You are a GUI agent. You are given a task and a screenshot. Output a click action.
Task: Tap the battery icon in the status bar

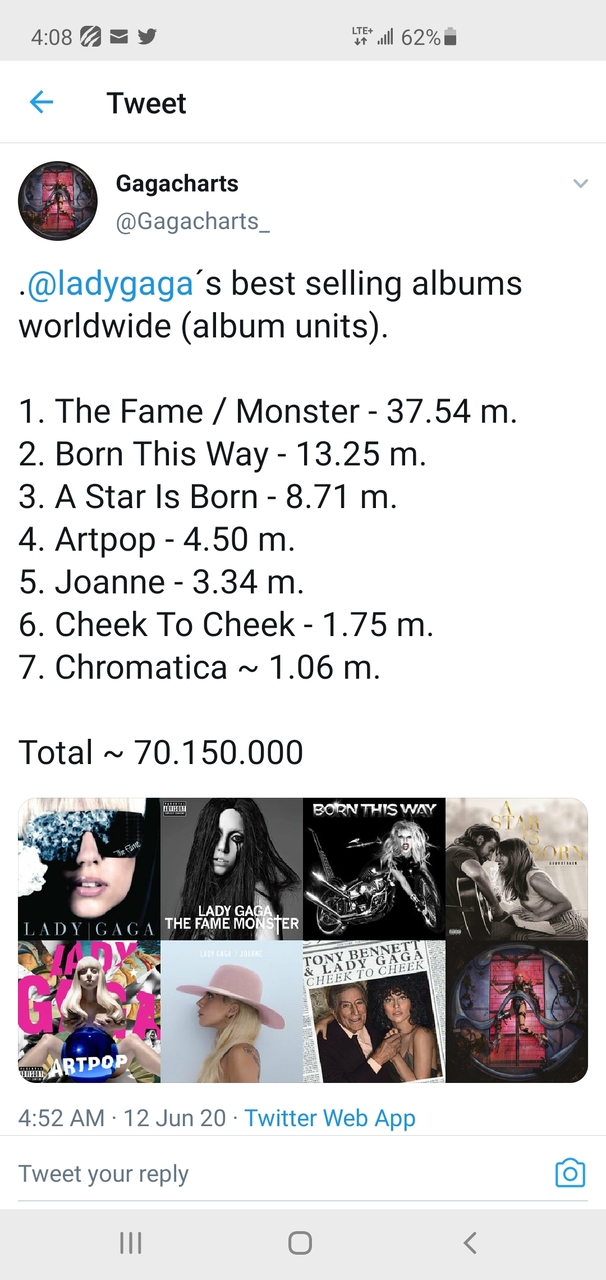(x=450, y=37)
